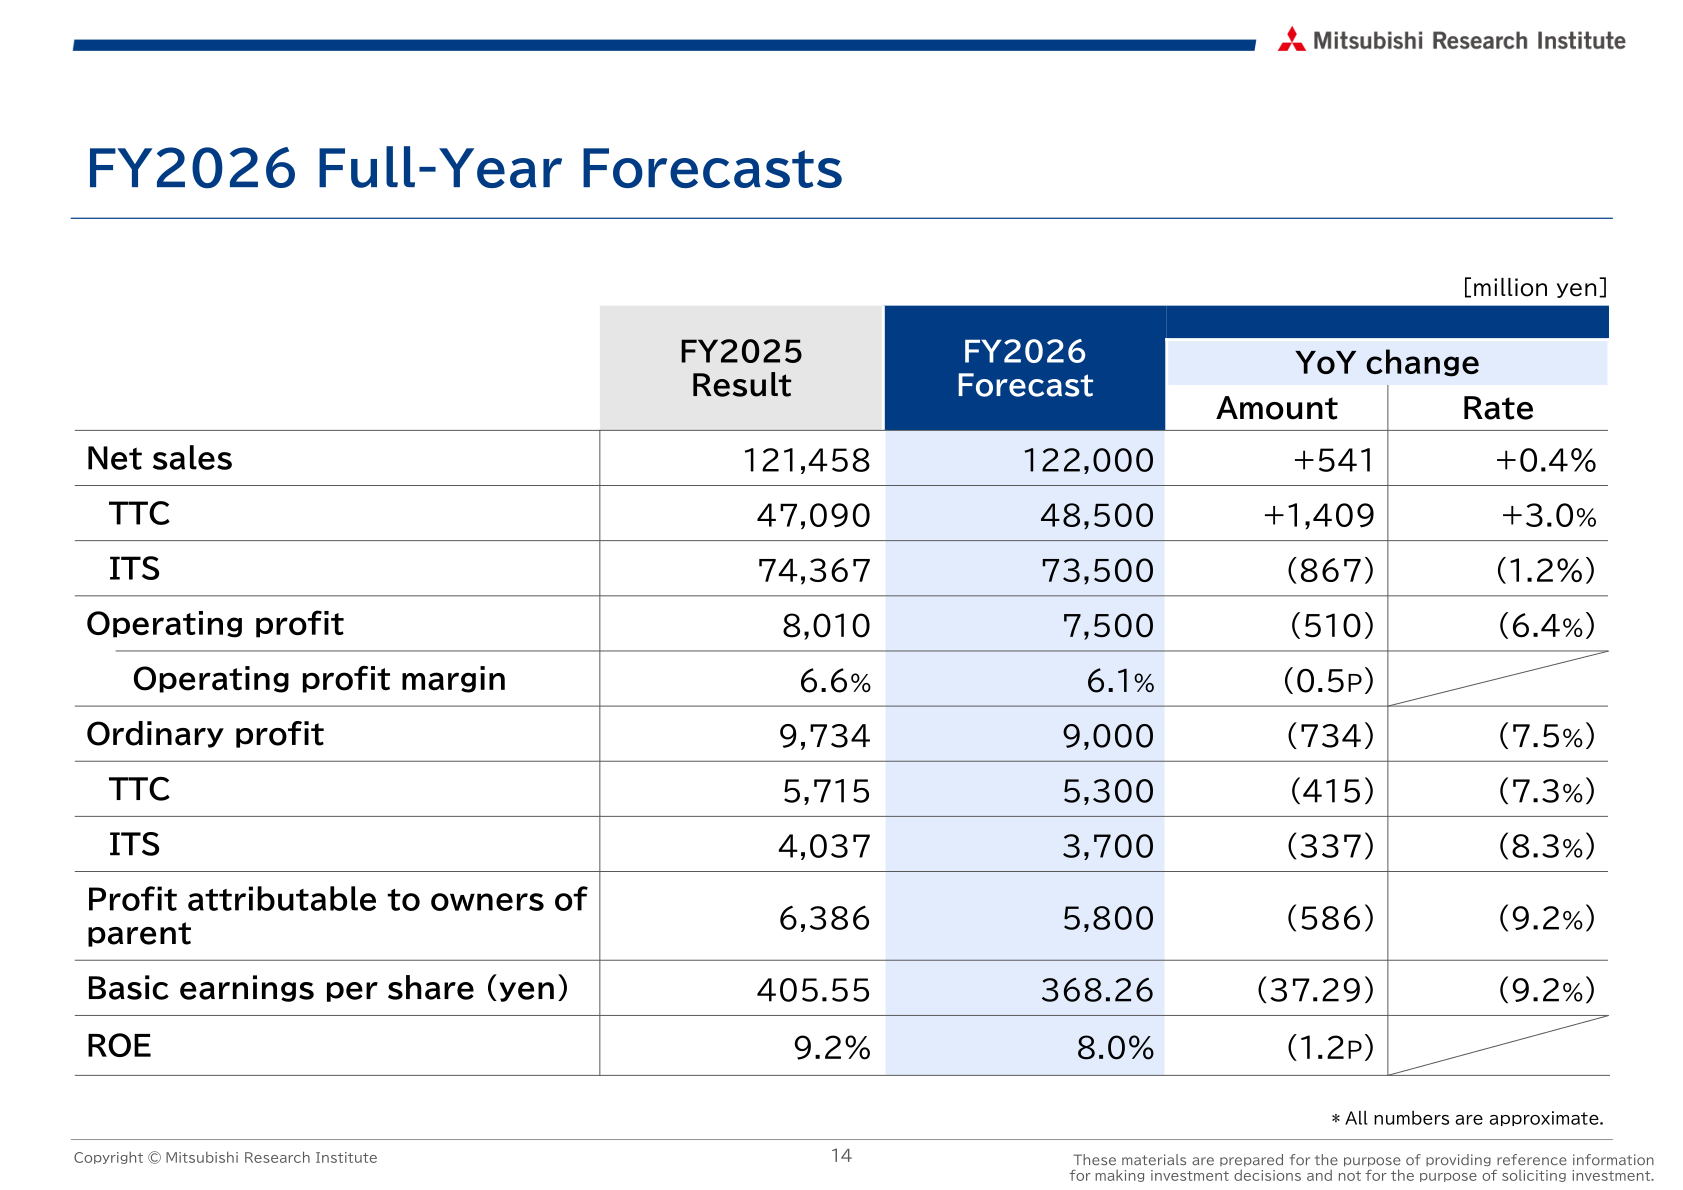This screenshot has width=1683, height=1190.
Task: Click the 'Rate' column subheader
Action: point(1497,408)
